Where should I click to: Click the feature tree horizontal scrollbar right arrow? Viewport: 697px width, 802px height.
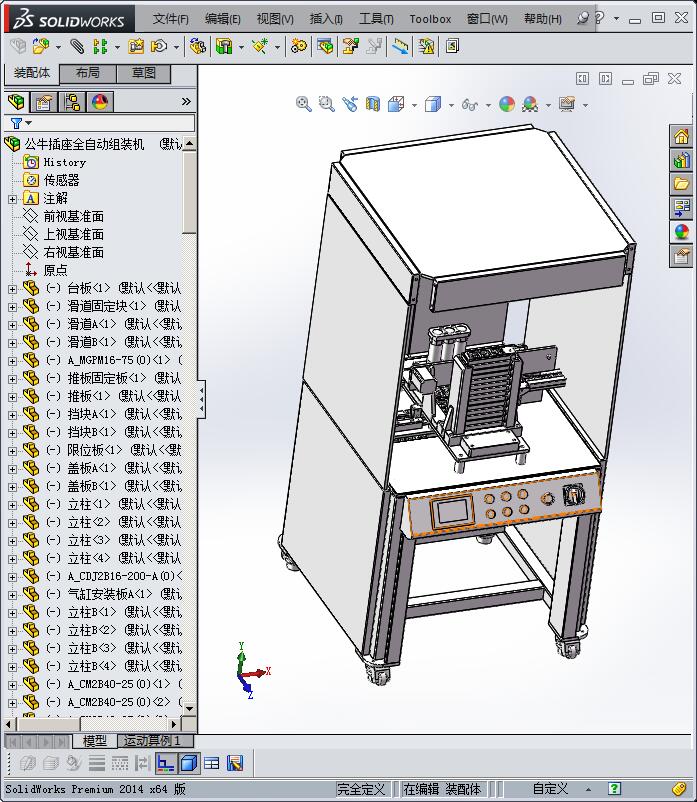pyautogui.click(x=174, y=724)
